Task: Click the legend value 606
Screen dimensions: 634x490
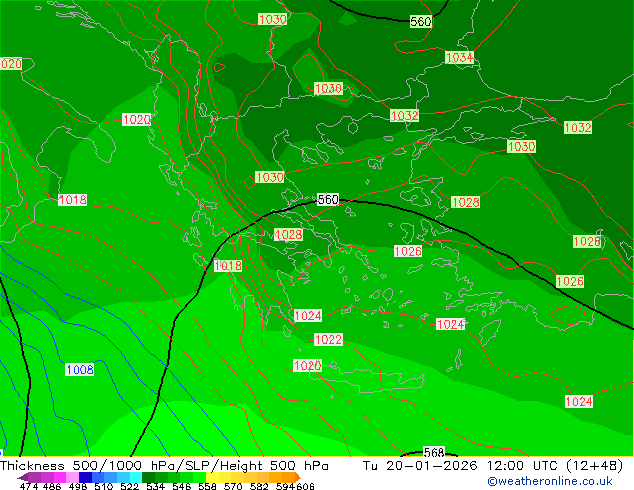Action: pos(305,486)
